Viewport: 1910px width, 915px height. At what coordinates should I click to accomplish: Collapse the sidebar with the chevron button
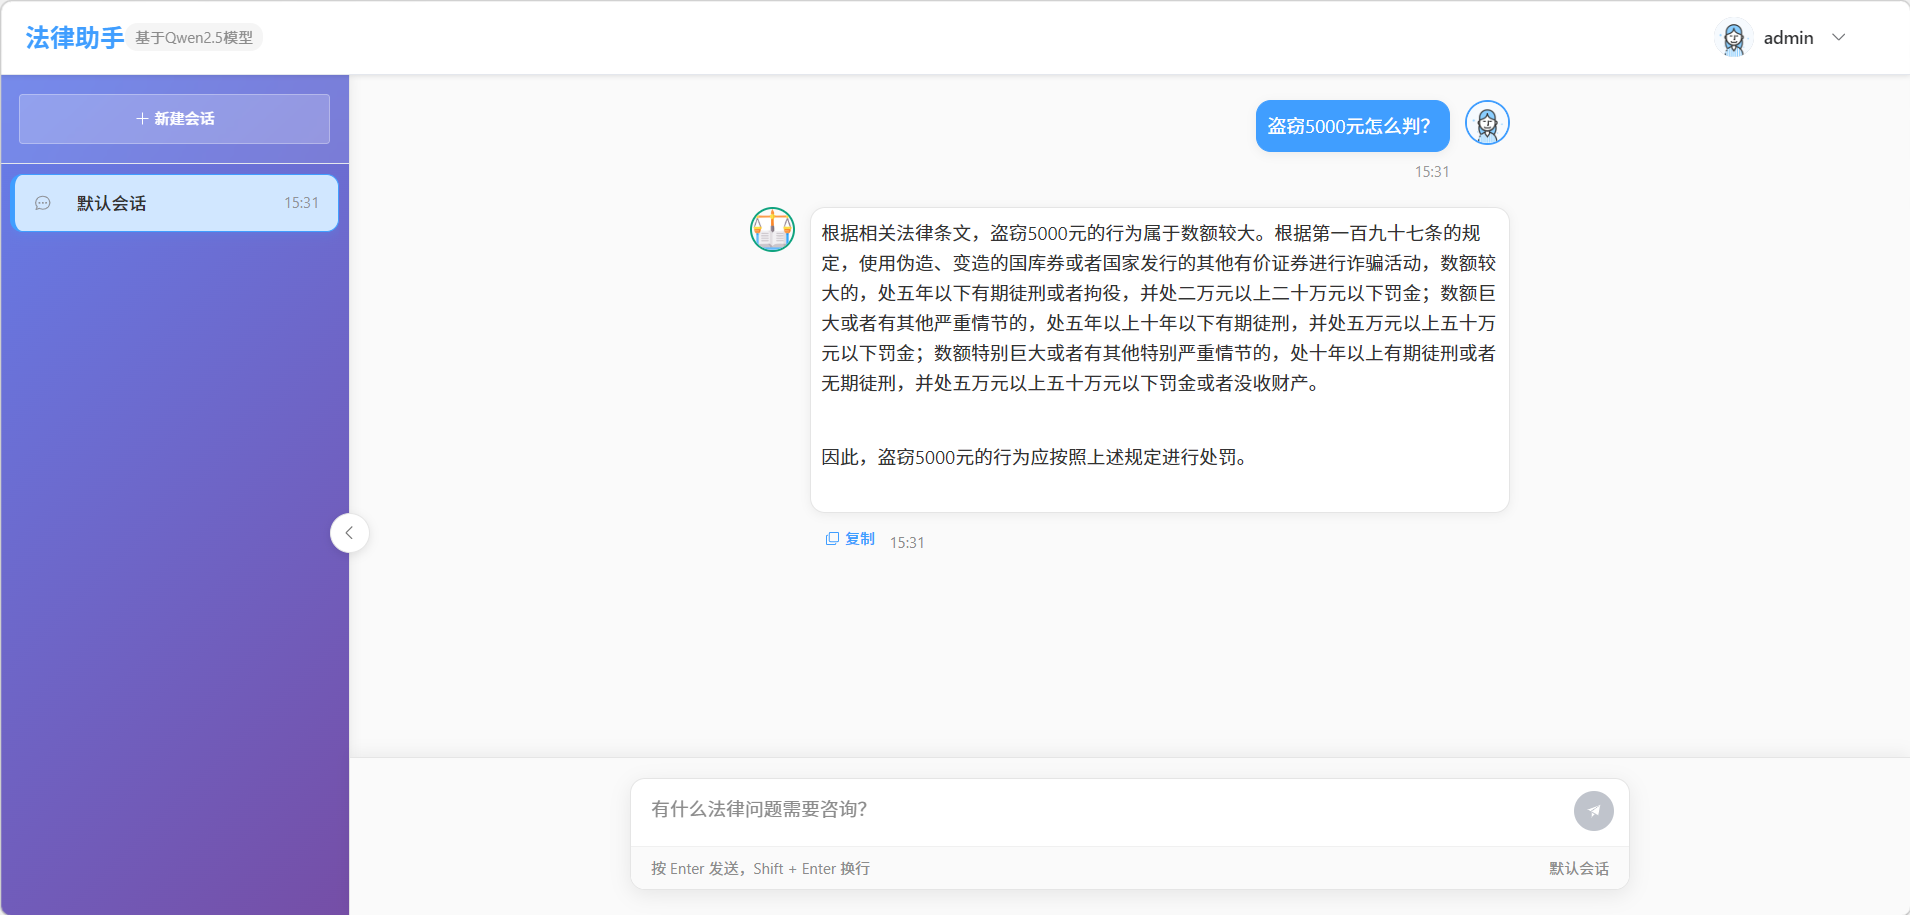coord(349,533)
